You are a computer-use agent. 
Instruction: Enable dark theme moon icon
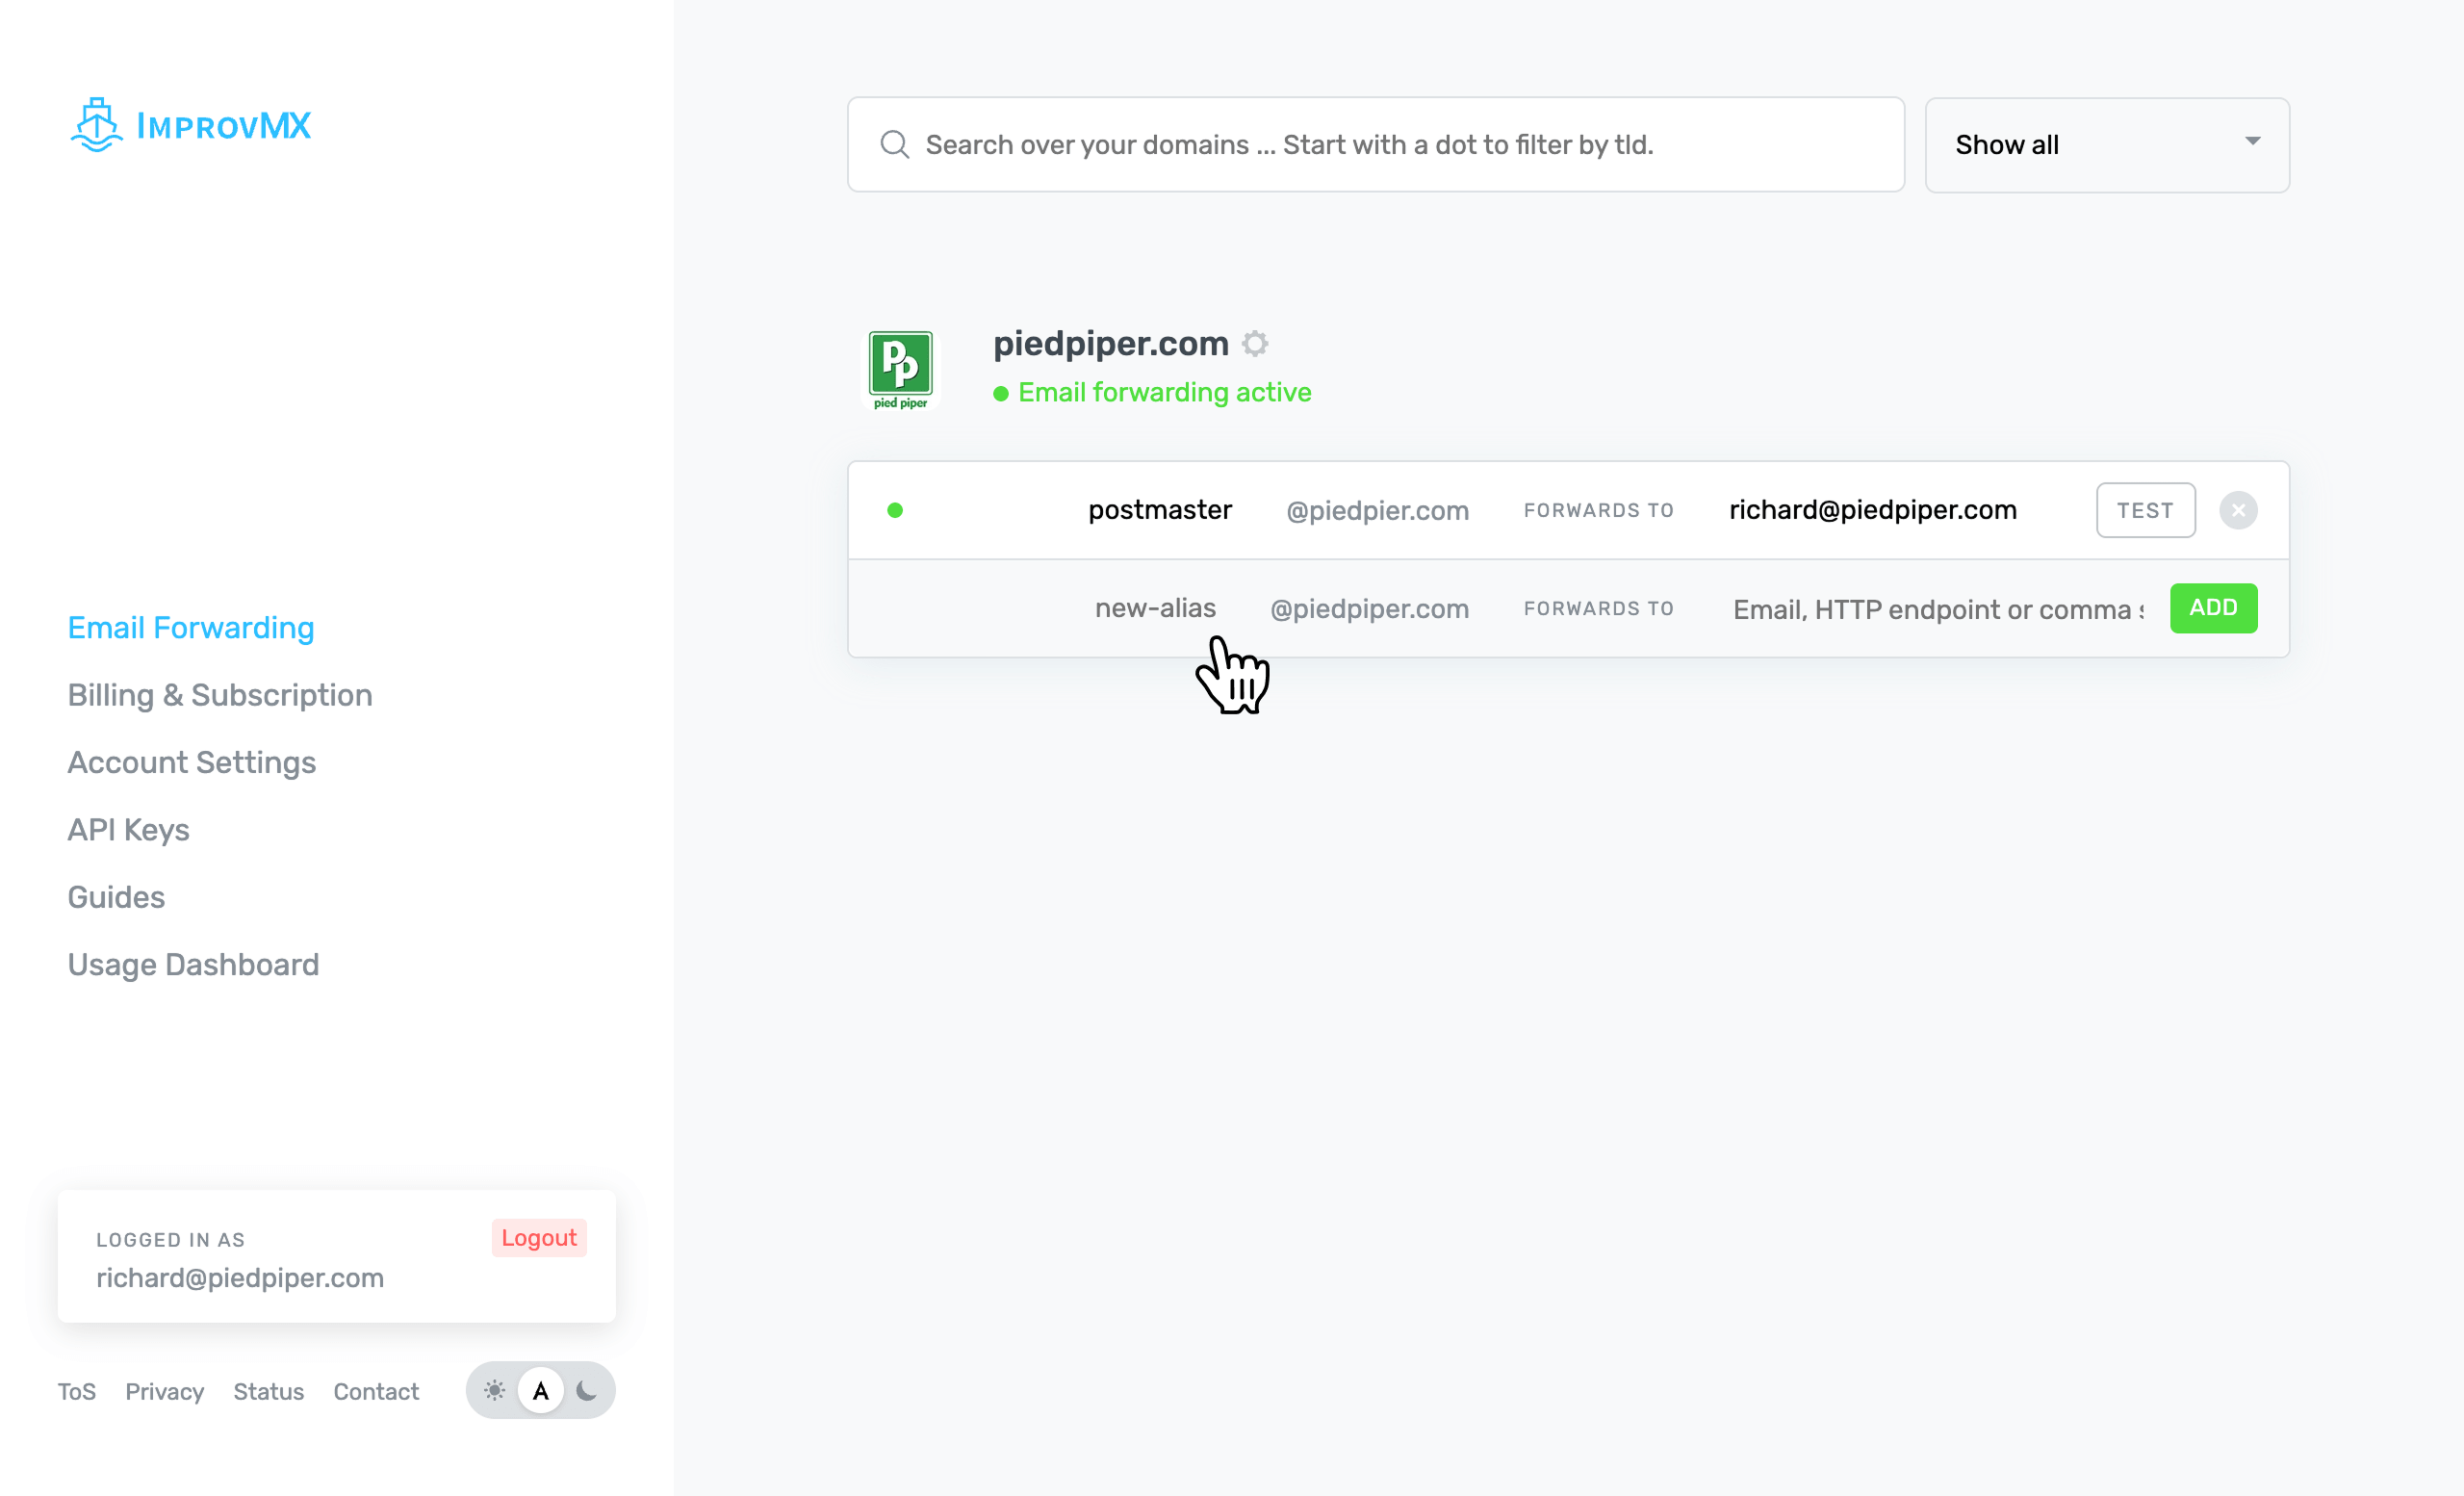[x=587, y=1390]
